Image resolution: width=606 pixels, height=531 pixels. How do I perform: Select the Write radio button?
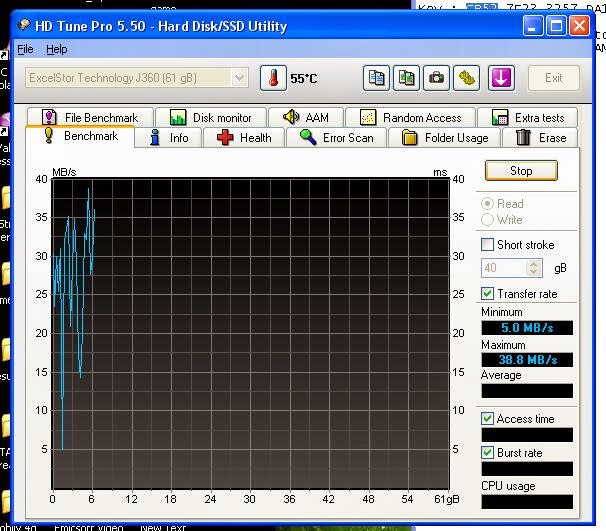487,220
